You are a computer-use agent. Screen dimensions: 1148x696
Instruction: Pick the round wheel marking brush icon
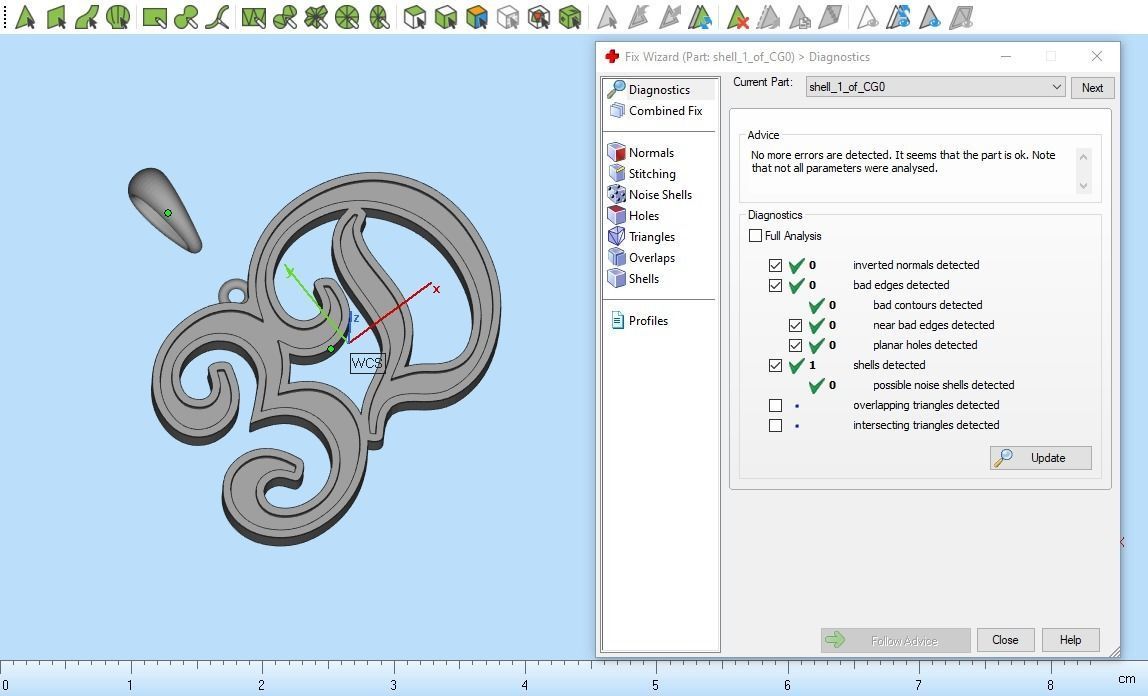[347, 17]
